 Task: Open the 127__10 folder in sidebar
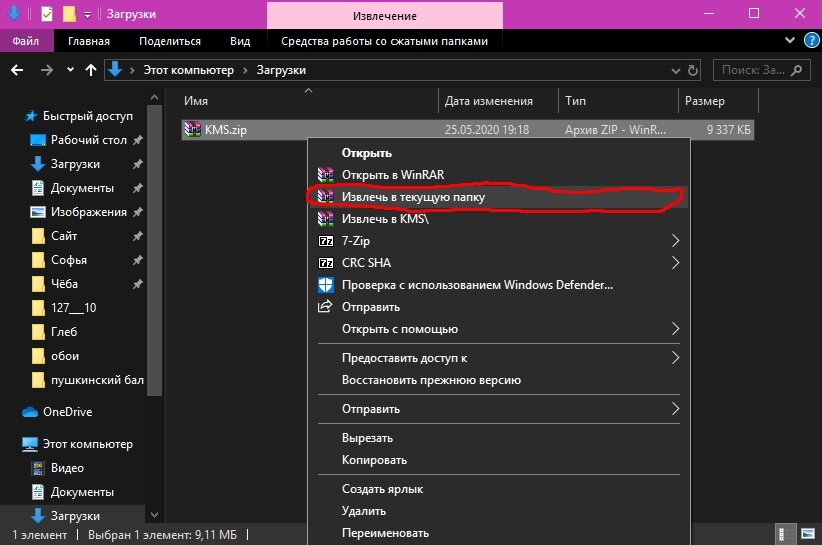pyautogui.click(x=64, y=308)
